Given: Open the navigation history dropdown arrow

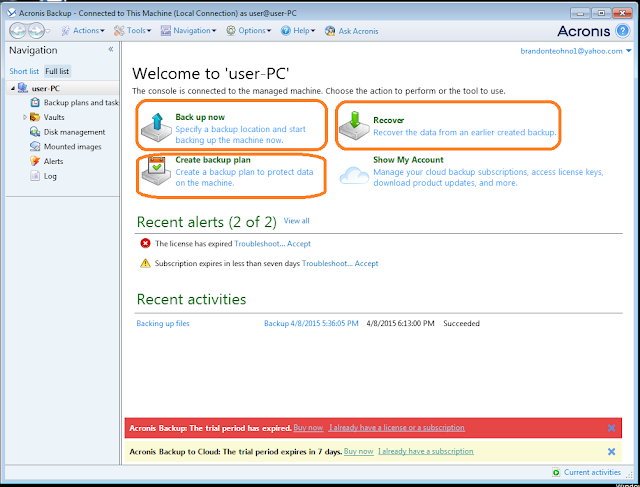Looking at the screenshot, I should pos(48,31).
